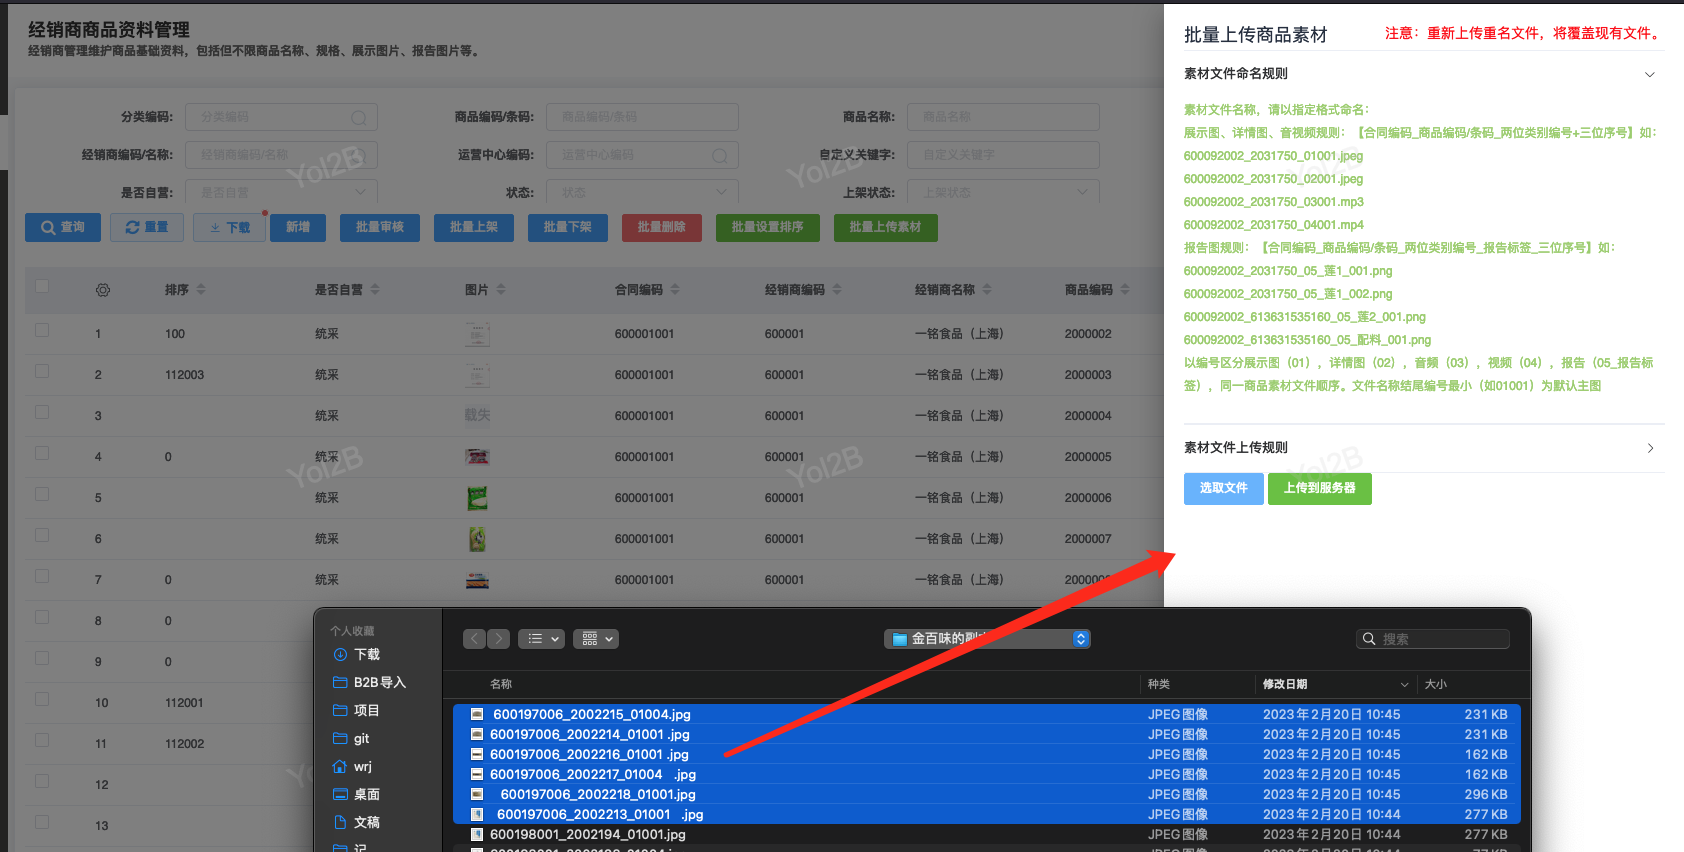This screenshot has height=852, width=1684.
Task: Click the 新增 add button
Action: click(298, 227)
